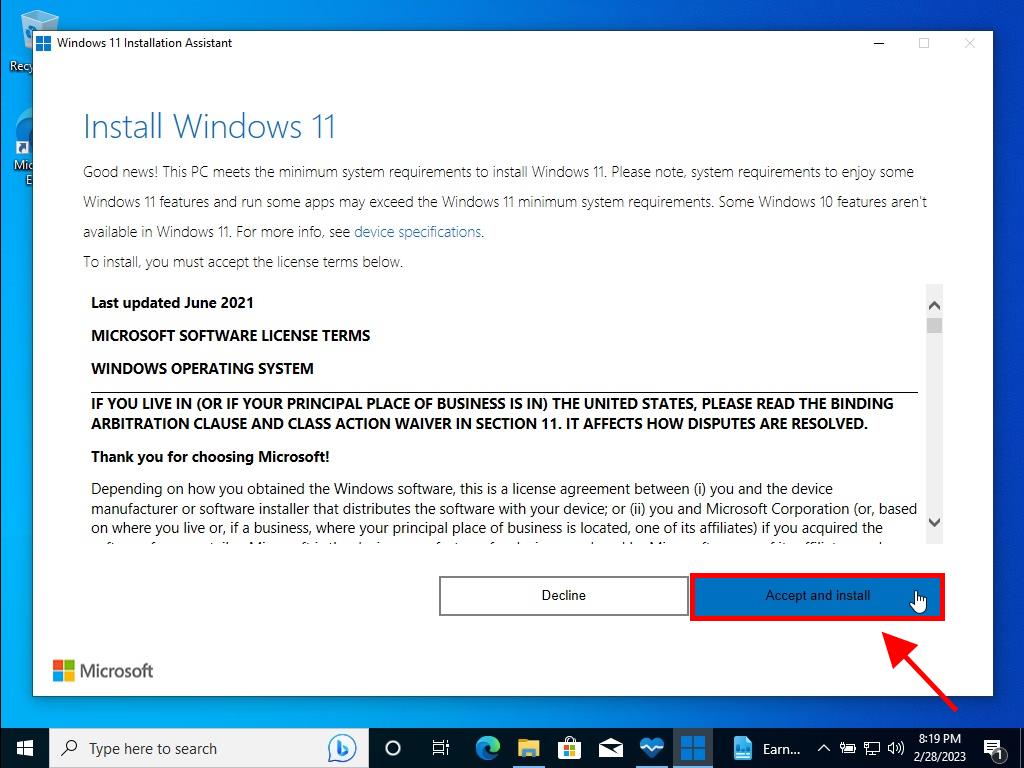Open Task View on the taskbar
This screenshot has width=1024, height=768.
tap(440, 748)
